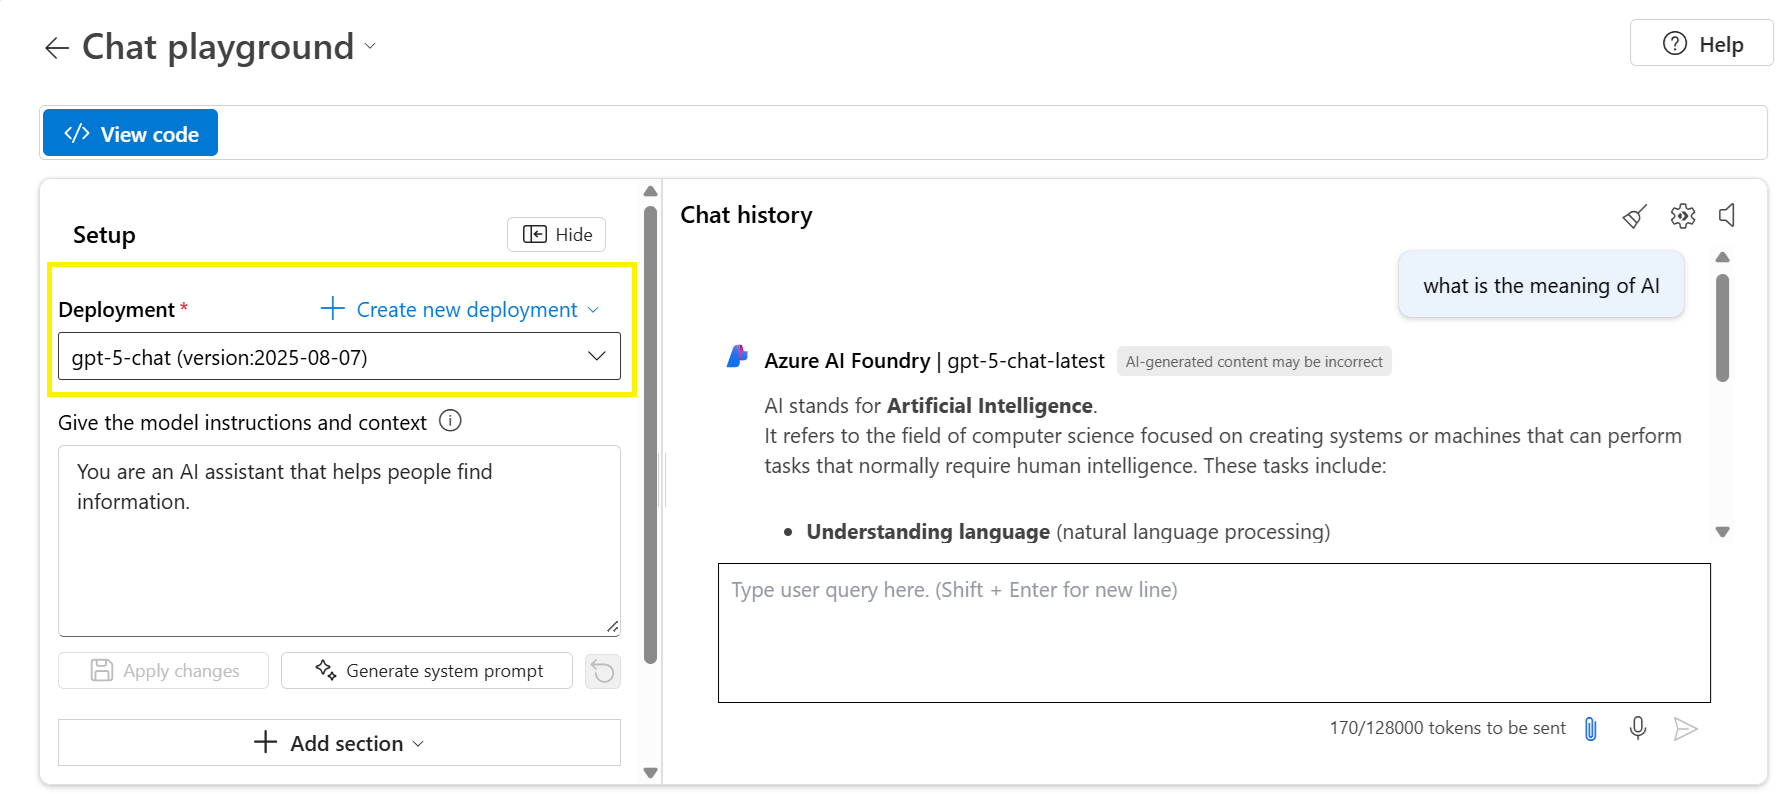The image size is (1779, 794).
Task: Click the Apply changes button
Action: [164, 670]
